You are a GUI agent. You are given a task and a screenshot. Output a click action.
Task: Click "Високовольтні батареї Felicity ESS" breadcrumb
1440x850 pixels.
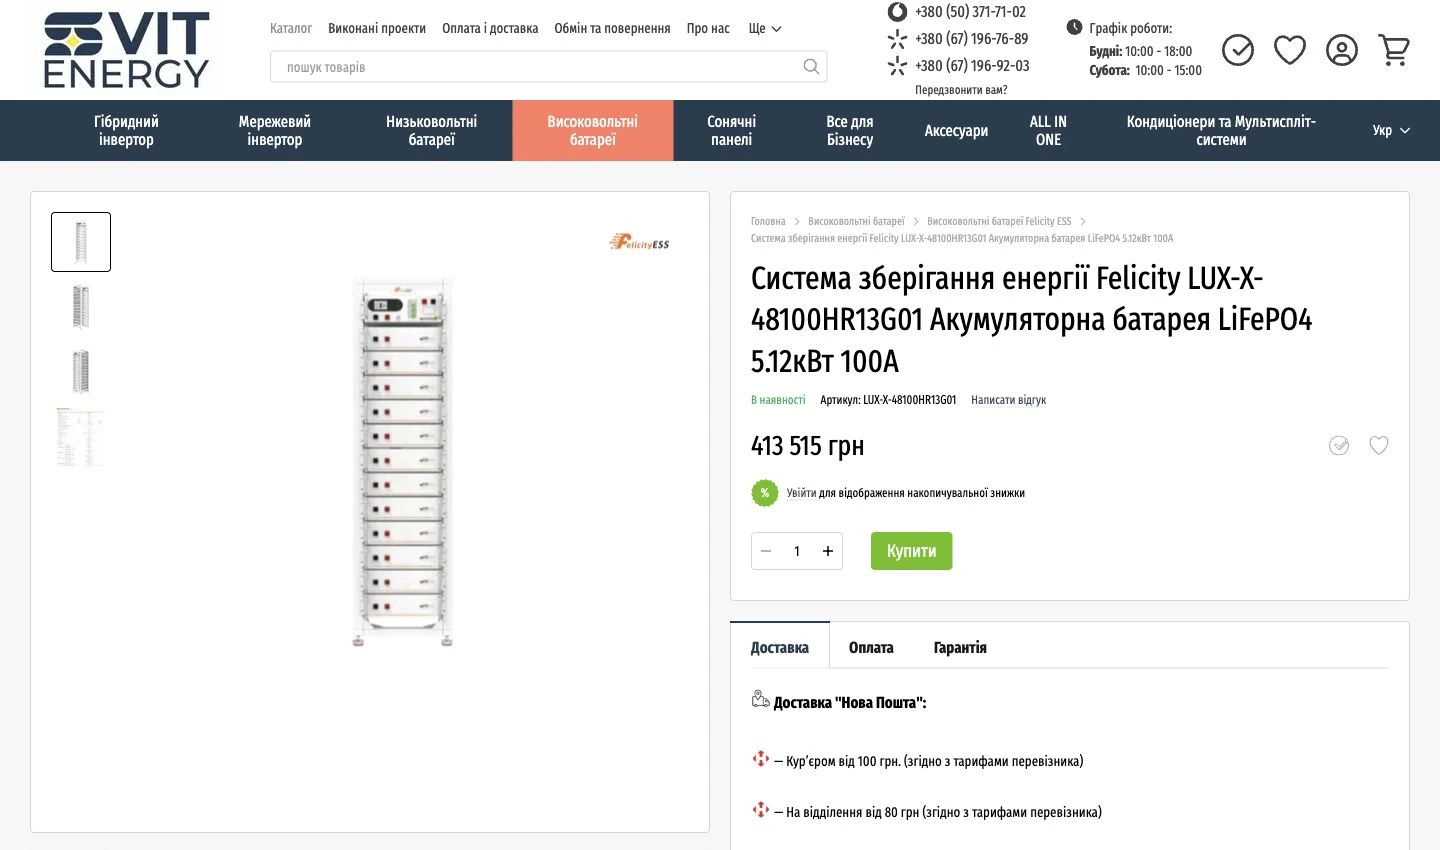(x=999, y=222)
